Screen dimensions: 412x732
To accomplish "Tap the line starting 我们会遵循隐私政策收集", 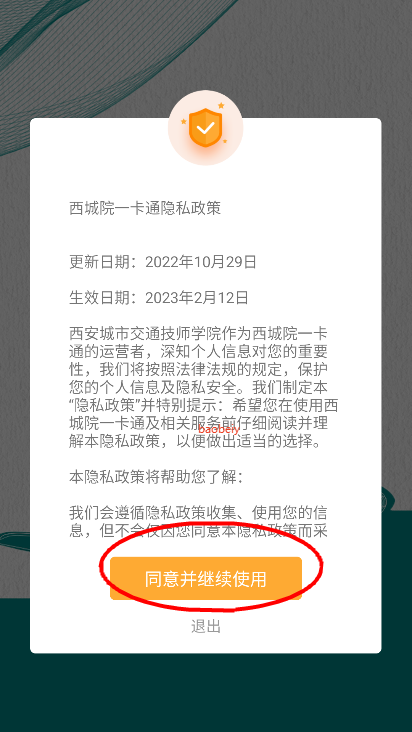I will pos(198,513).
